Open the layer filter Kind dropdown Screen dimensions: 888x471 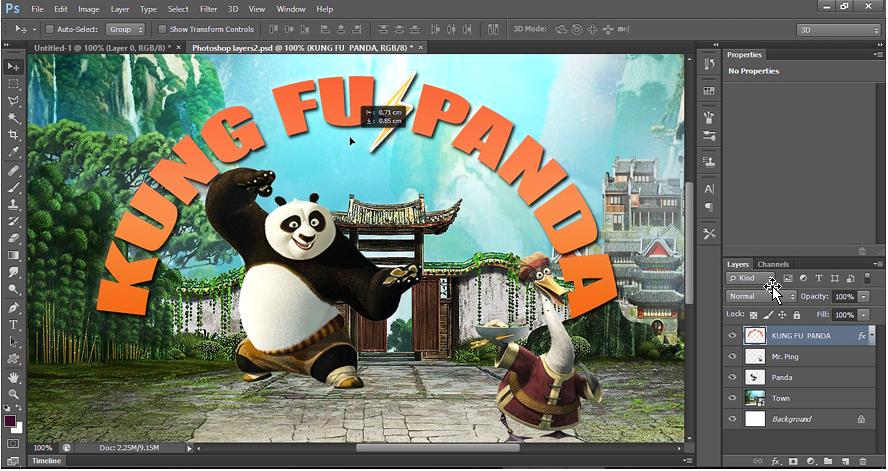tap(750, 278)
